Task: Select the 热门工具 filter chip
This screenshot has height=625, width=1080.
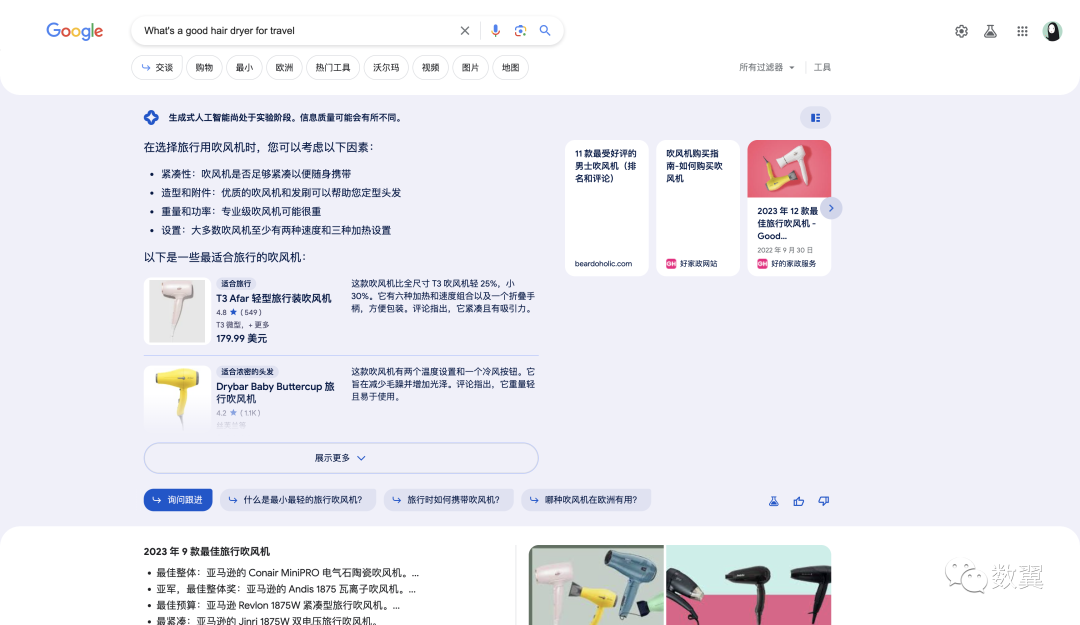Action: pyautogui.click(x=333, y=68)
